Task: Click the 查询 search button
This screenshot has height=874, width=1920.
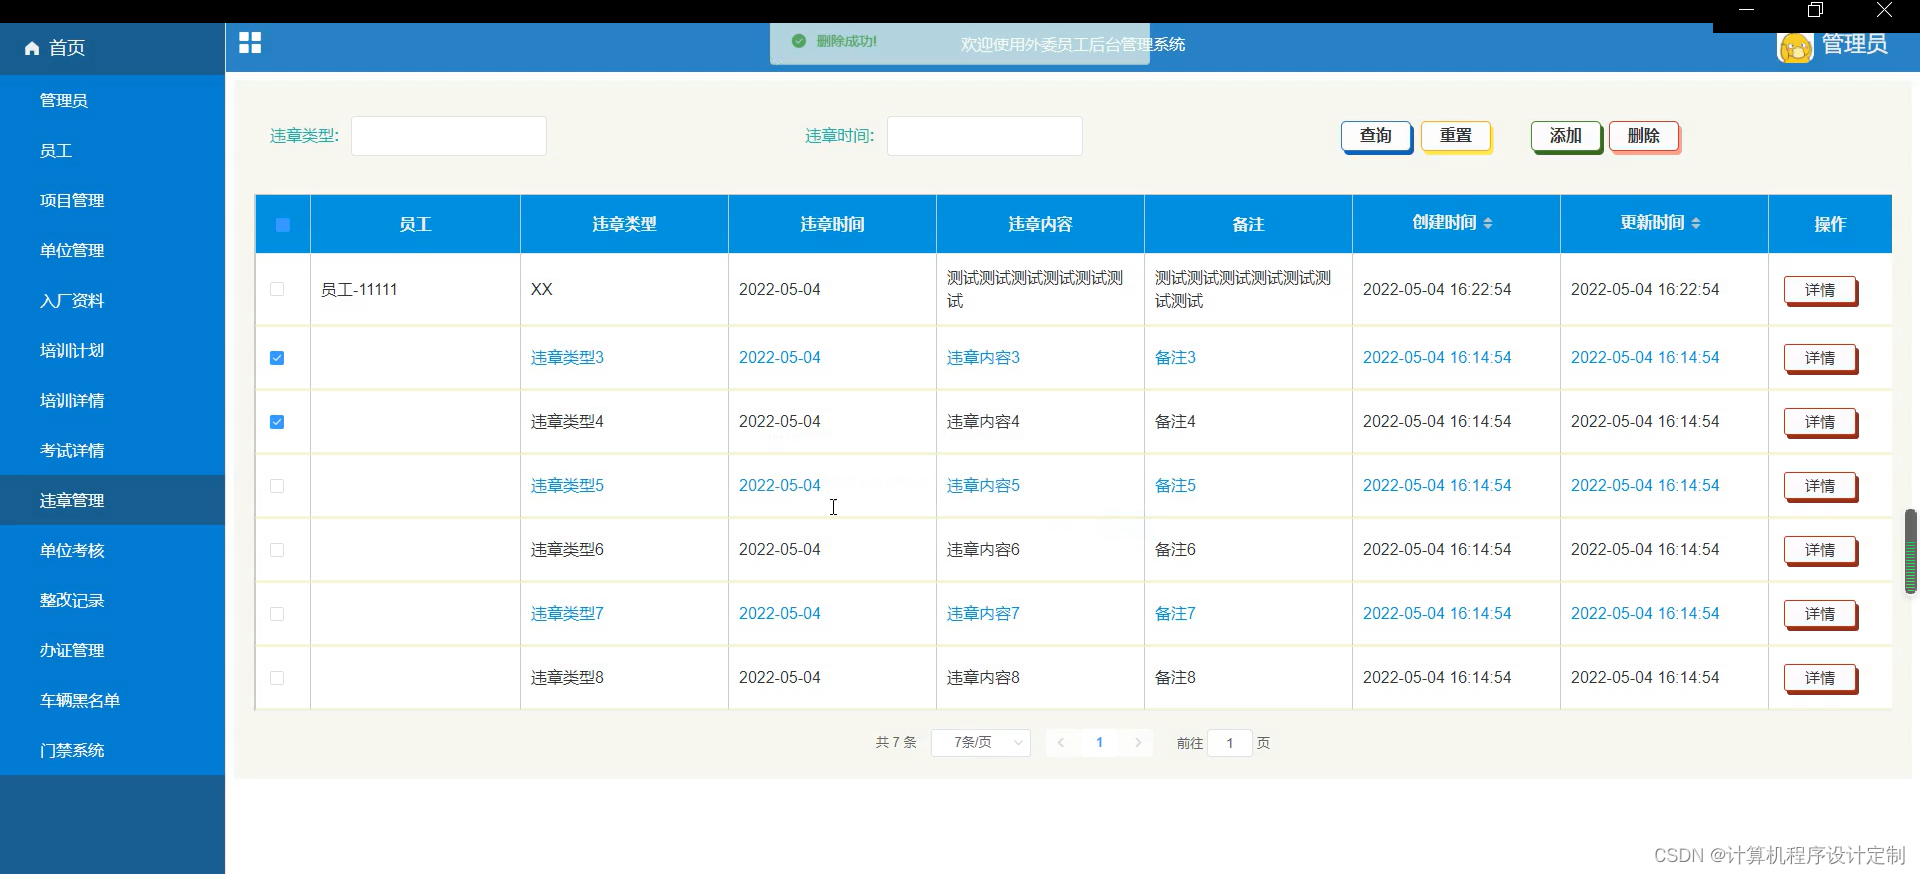Action: [1376, 136]
